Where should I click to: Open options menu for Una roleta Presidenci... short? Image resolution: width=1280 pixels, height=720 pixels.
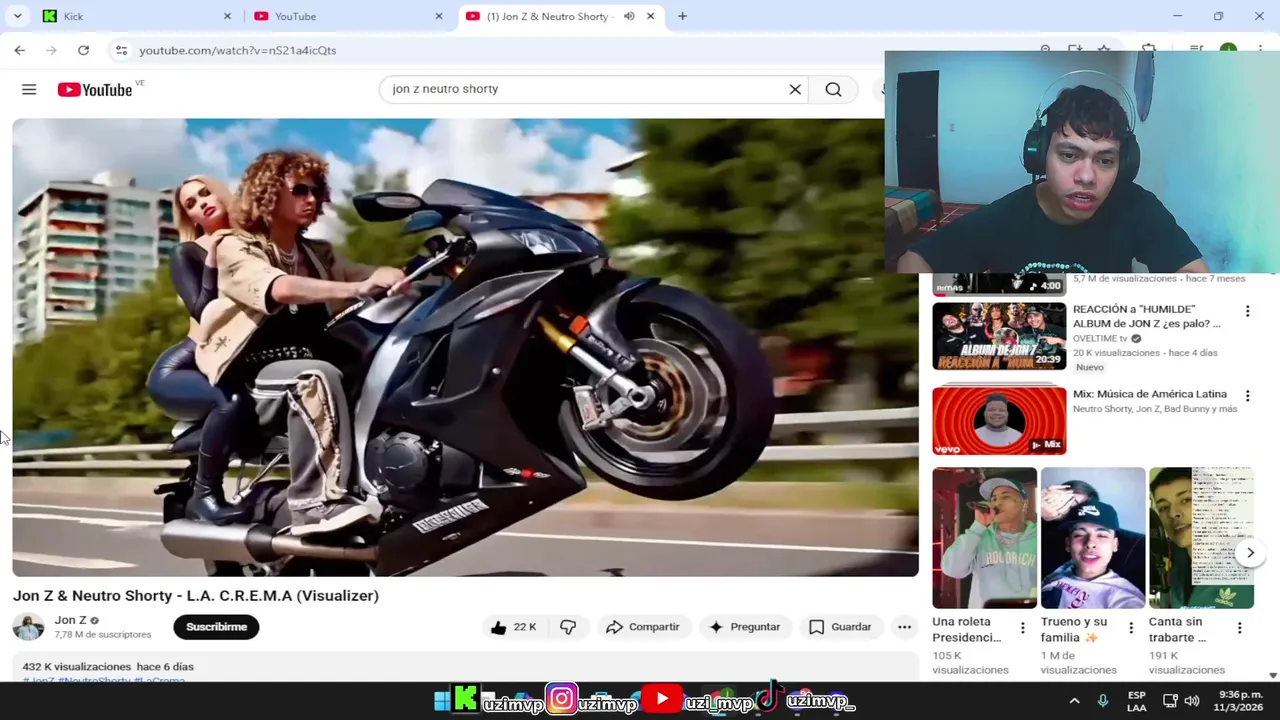(1022, 628)
